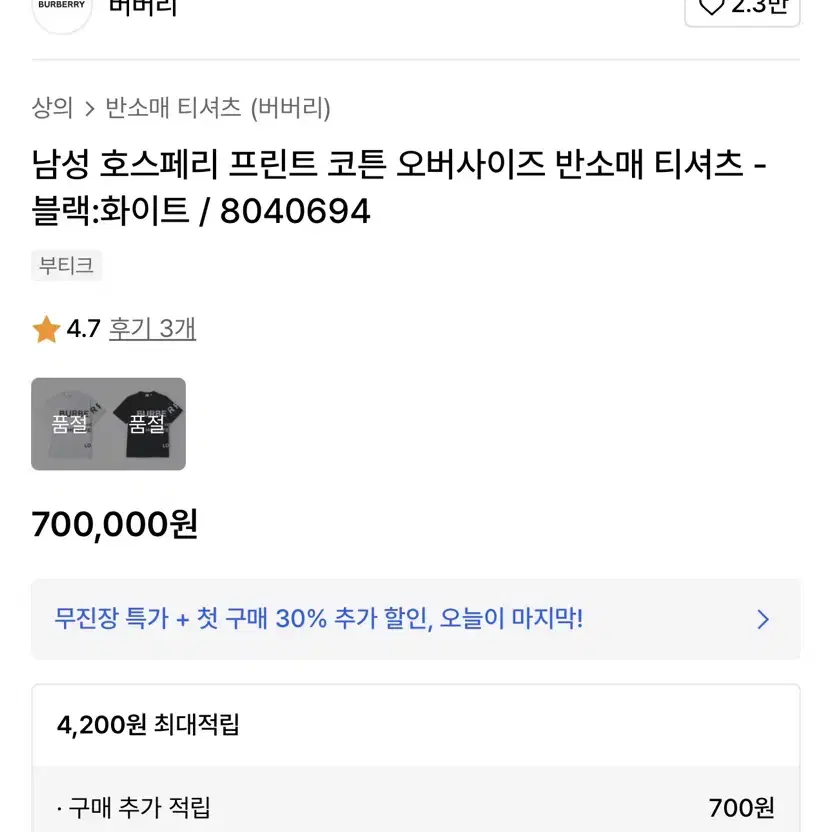Open the 무진장 특가 30% discount banner

tap(415, 619)
